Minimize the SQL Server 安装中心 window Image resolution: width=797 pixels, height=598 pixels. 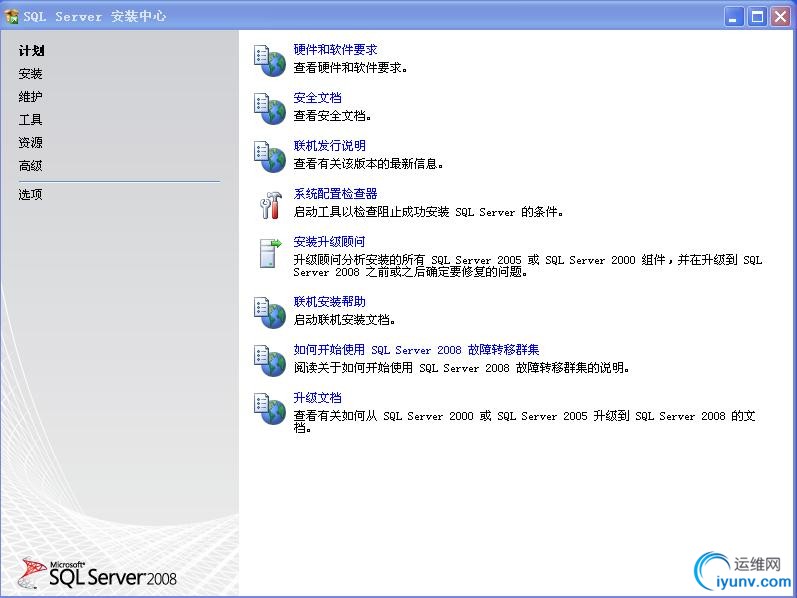click(x=733, y=17)
